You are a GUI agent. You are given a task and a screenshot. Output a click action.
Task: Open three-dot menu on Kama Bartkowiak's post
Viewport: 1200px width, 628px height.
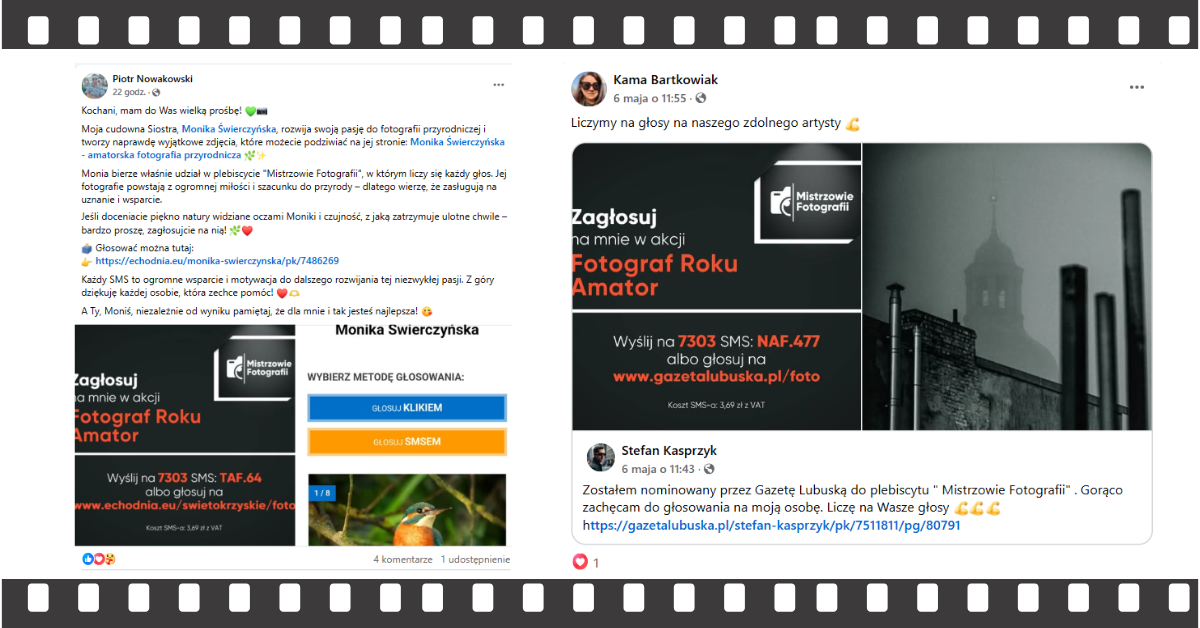1137,88
